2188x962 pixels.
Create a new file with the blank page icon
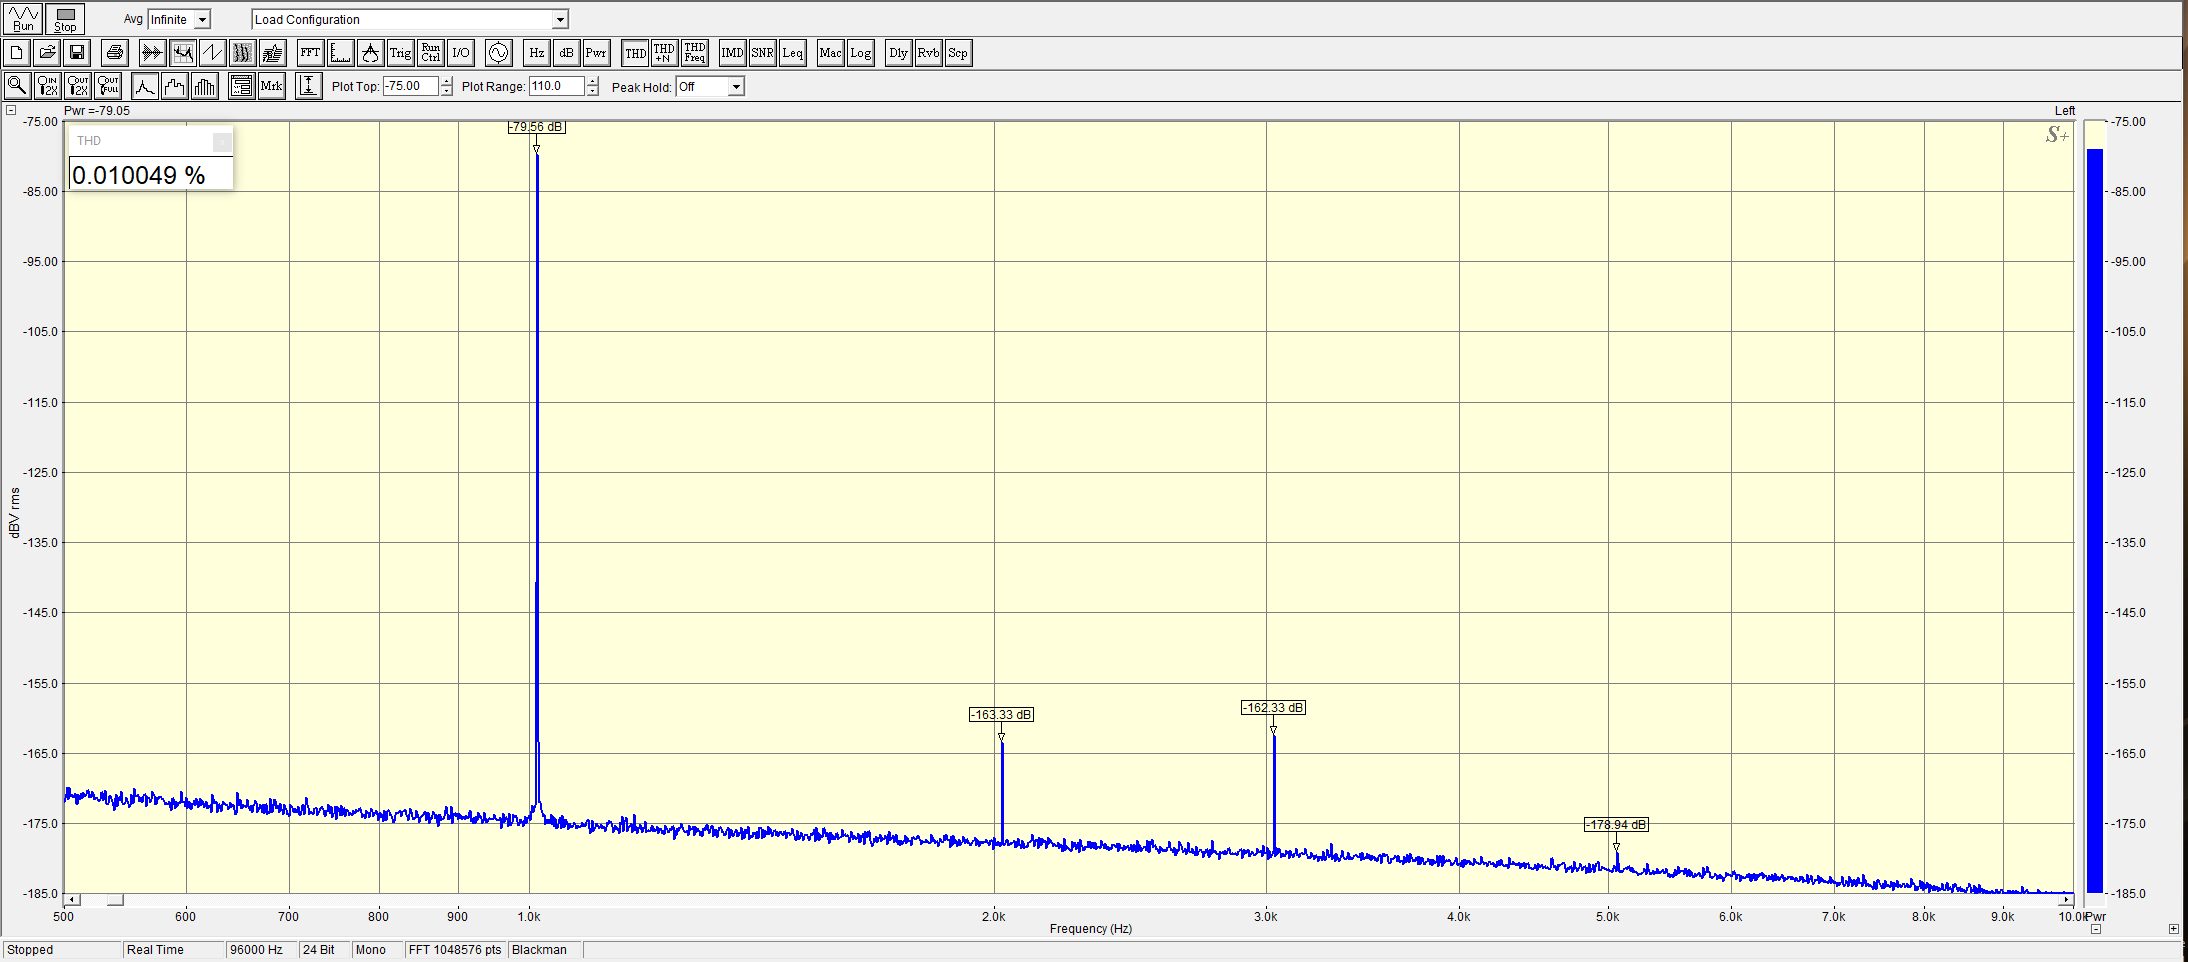pyautogui.click(x=17, y=53)
